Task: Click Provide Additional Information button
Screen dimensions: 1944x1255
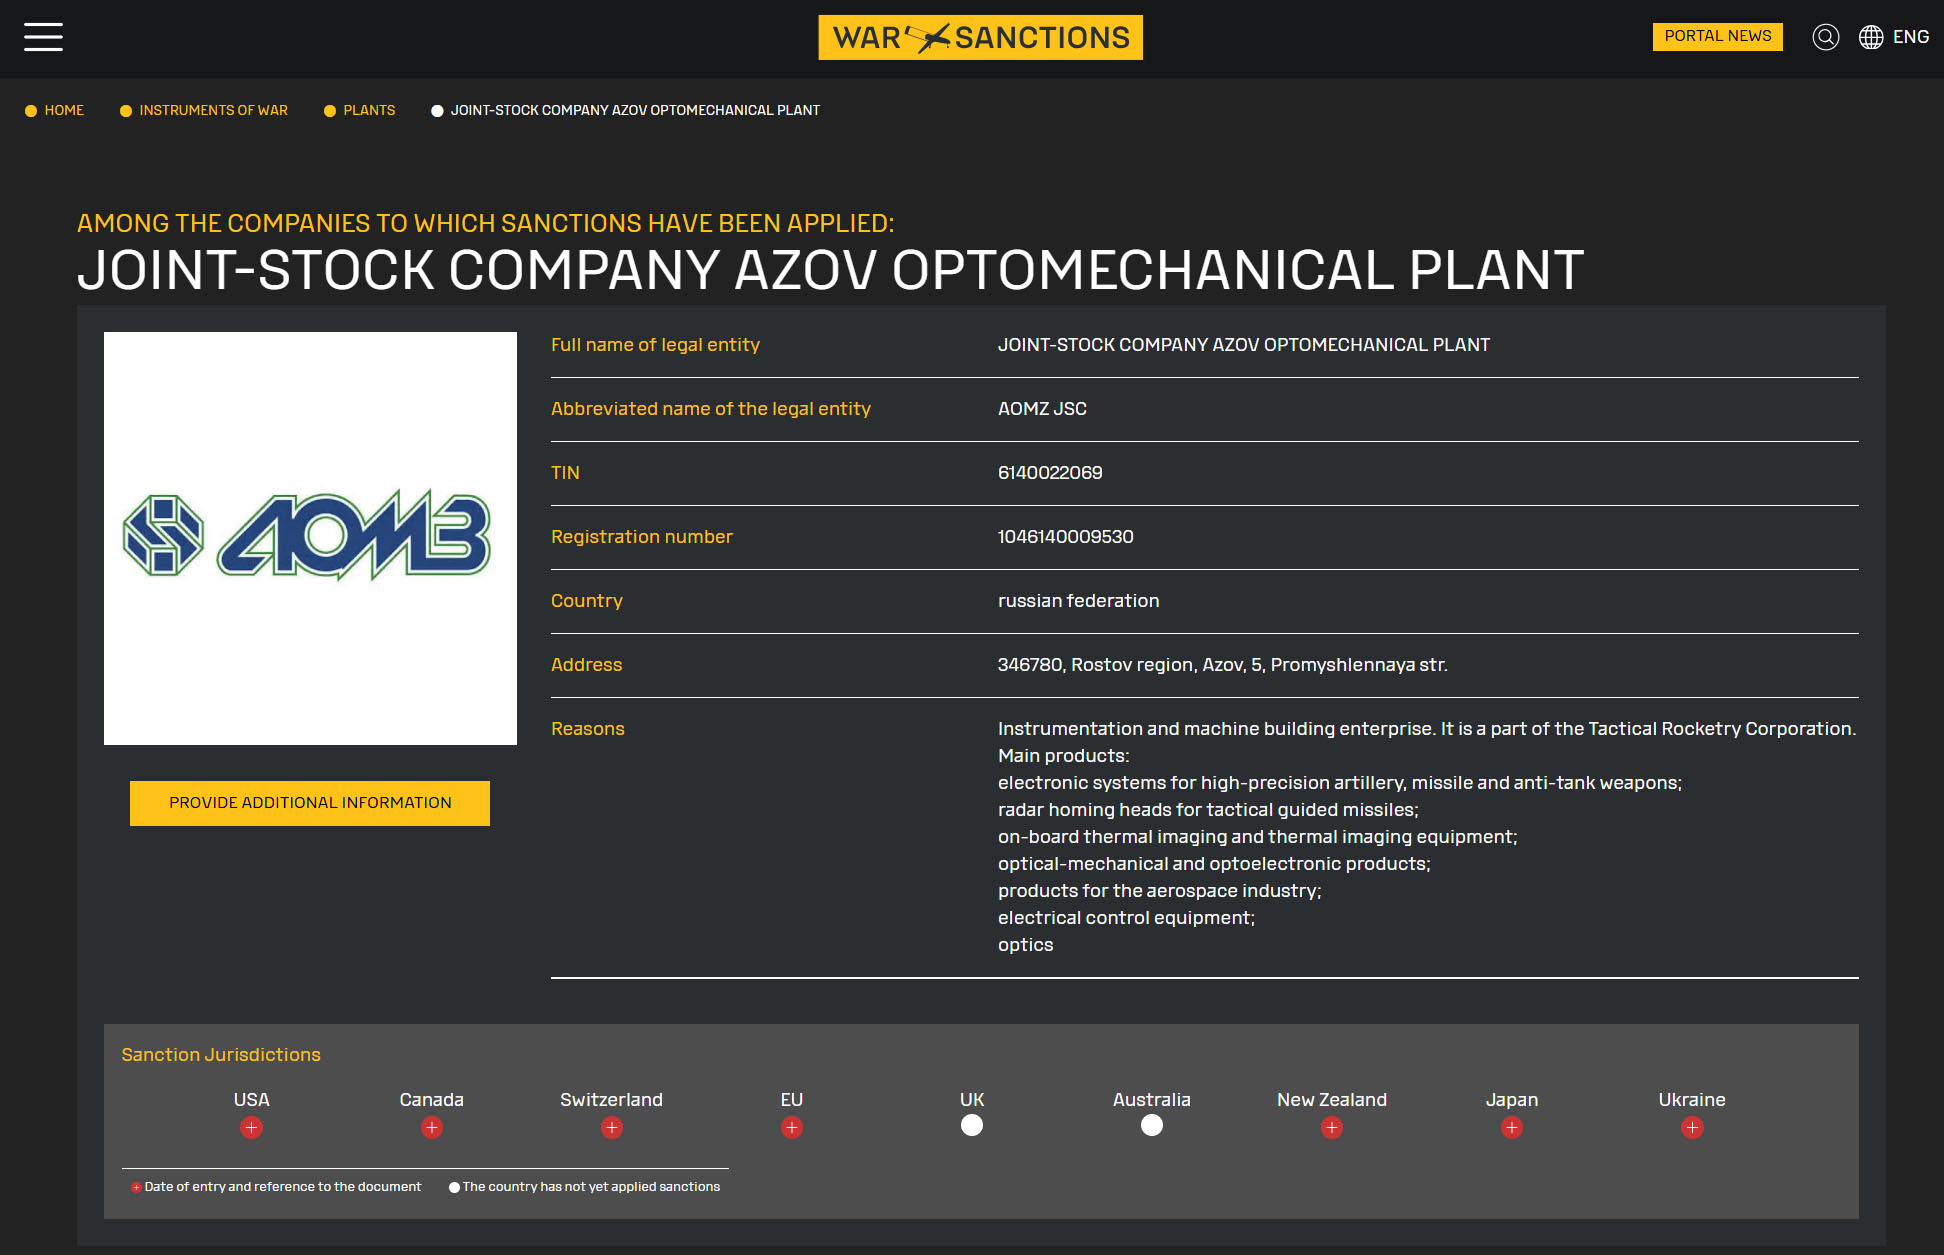Action: pos(310,803)
